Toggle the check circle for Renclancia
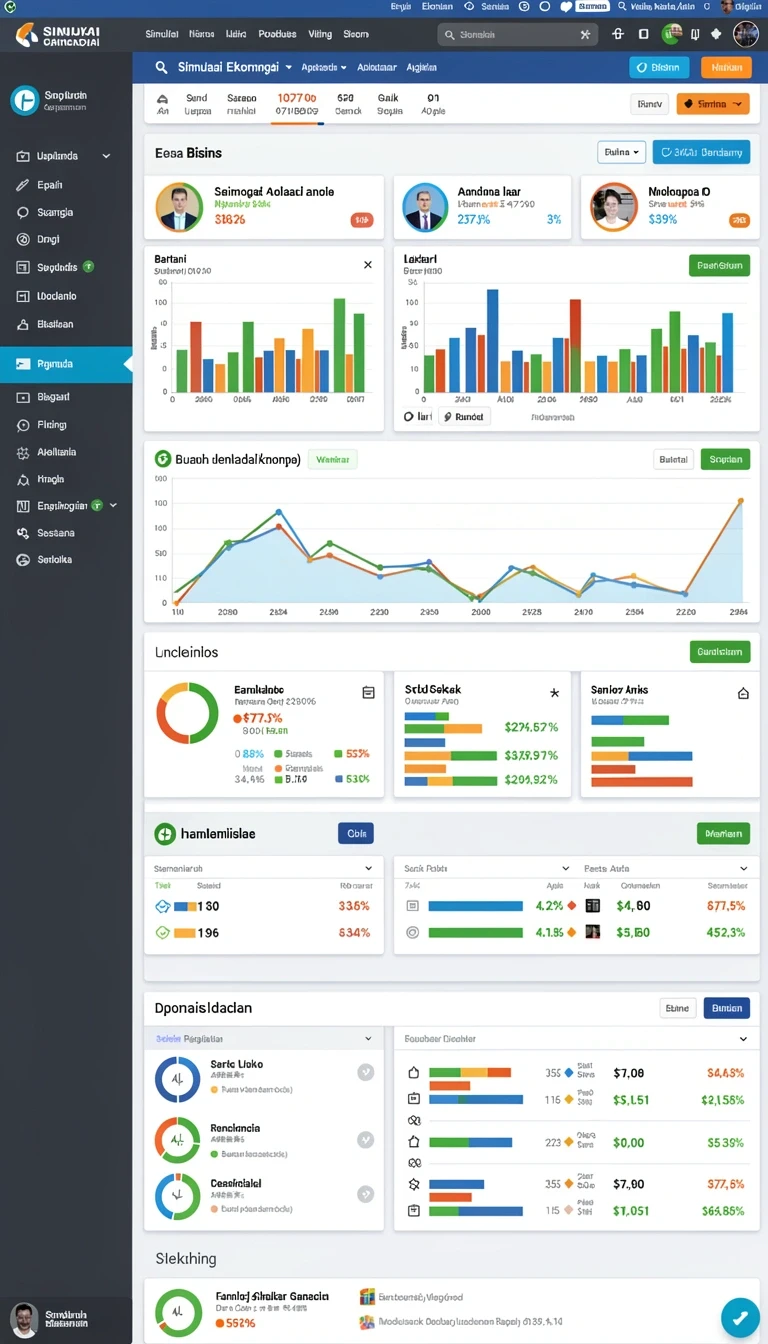The image size is (768, 1344). (366, 1139)
